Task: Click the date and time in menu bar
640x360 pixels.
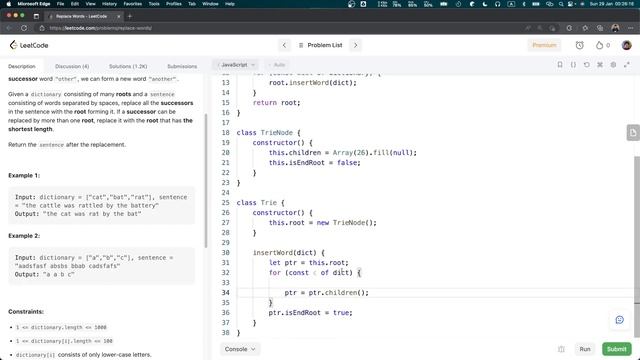Action: tap(611, 4)
